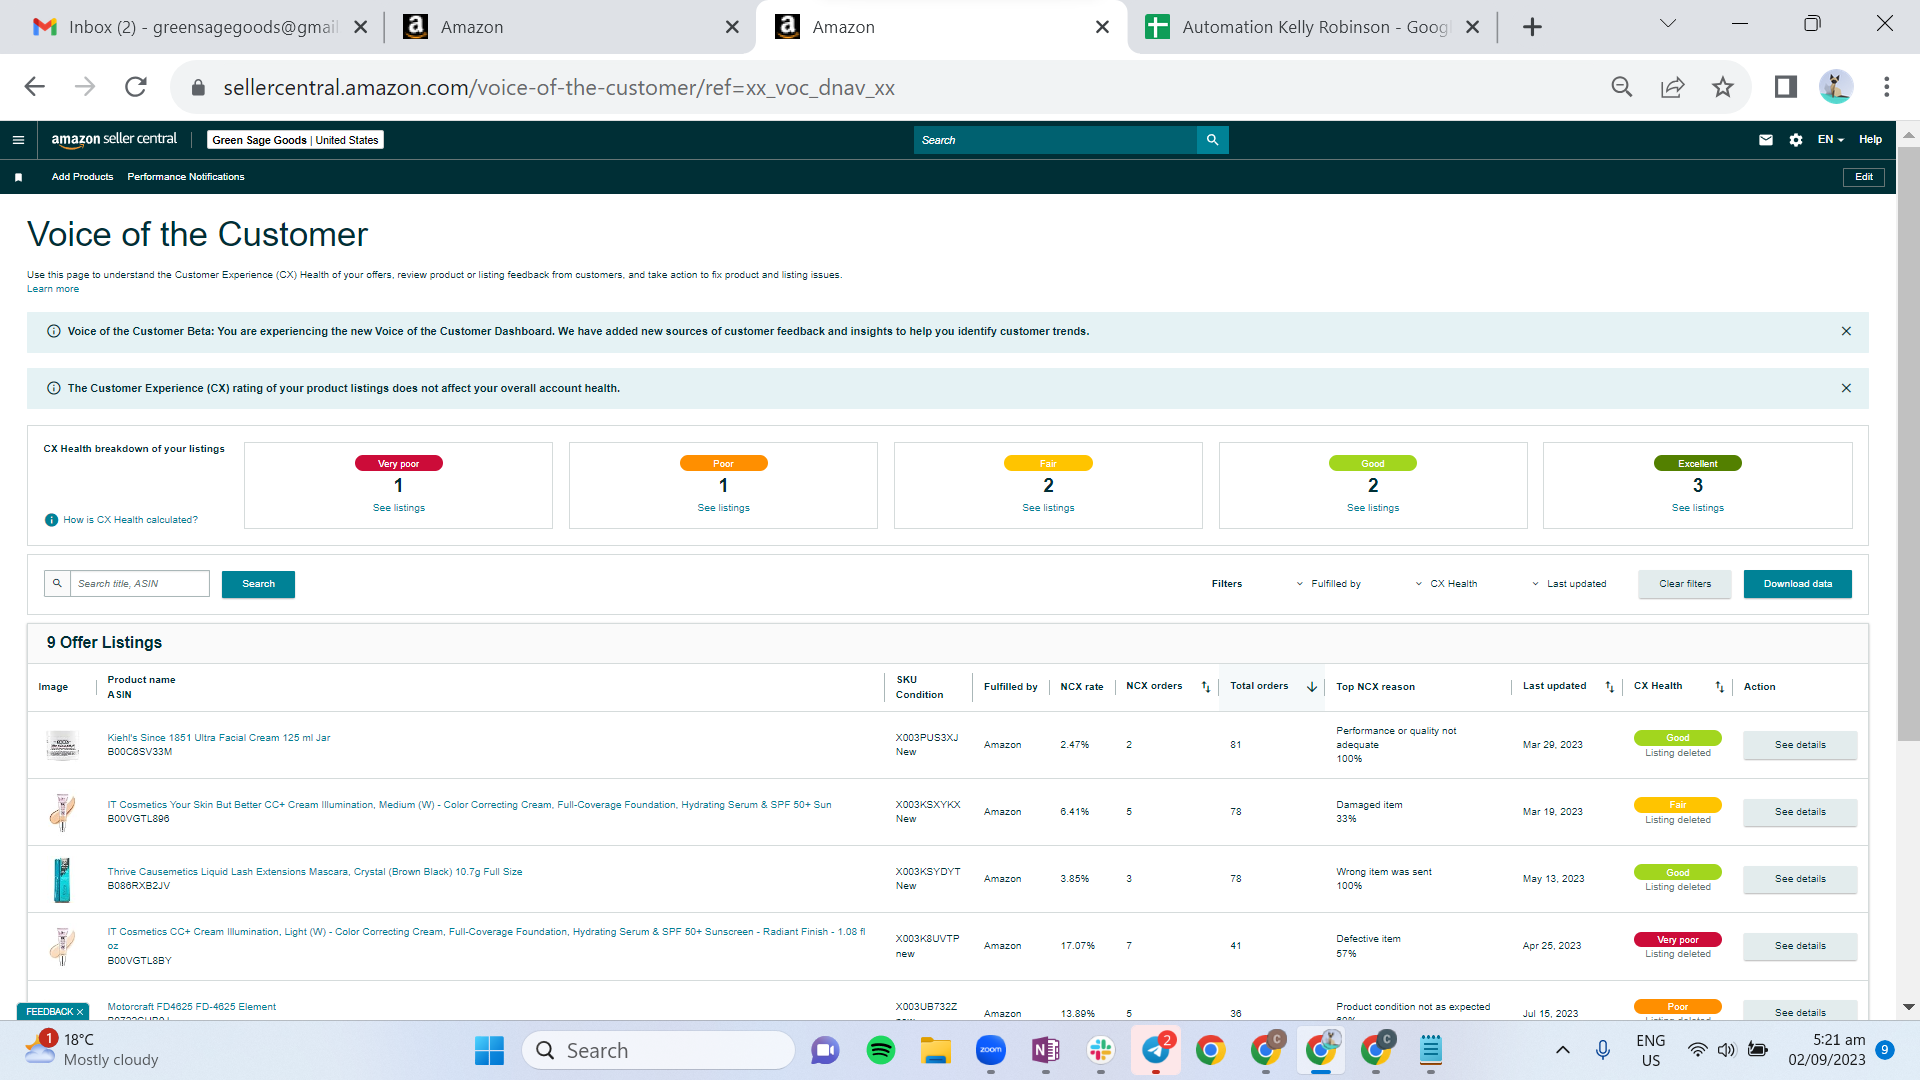
Task: Bookmark this page with the star
Action: point(1722,87)
